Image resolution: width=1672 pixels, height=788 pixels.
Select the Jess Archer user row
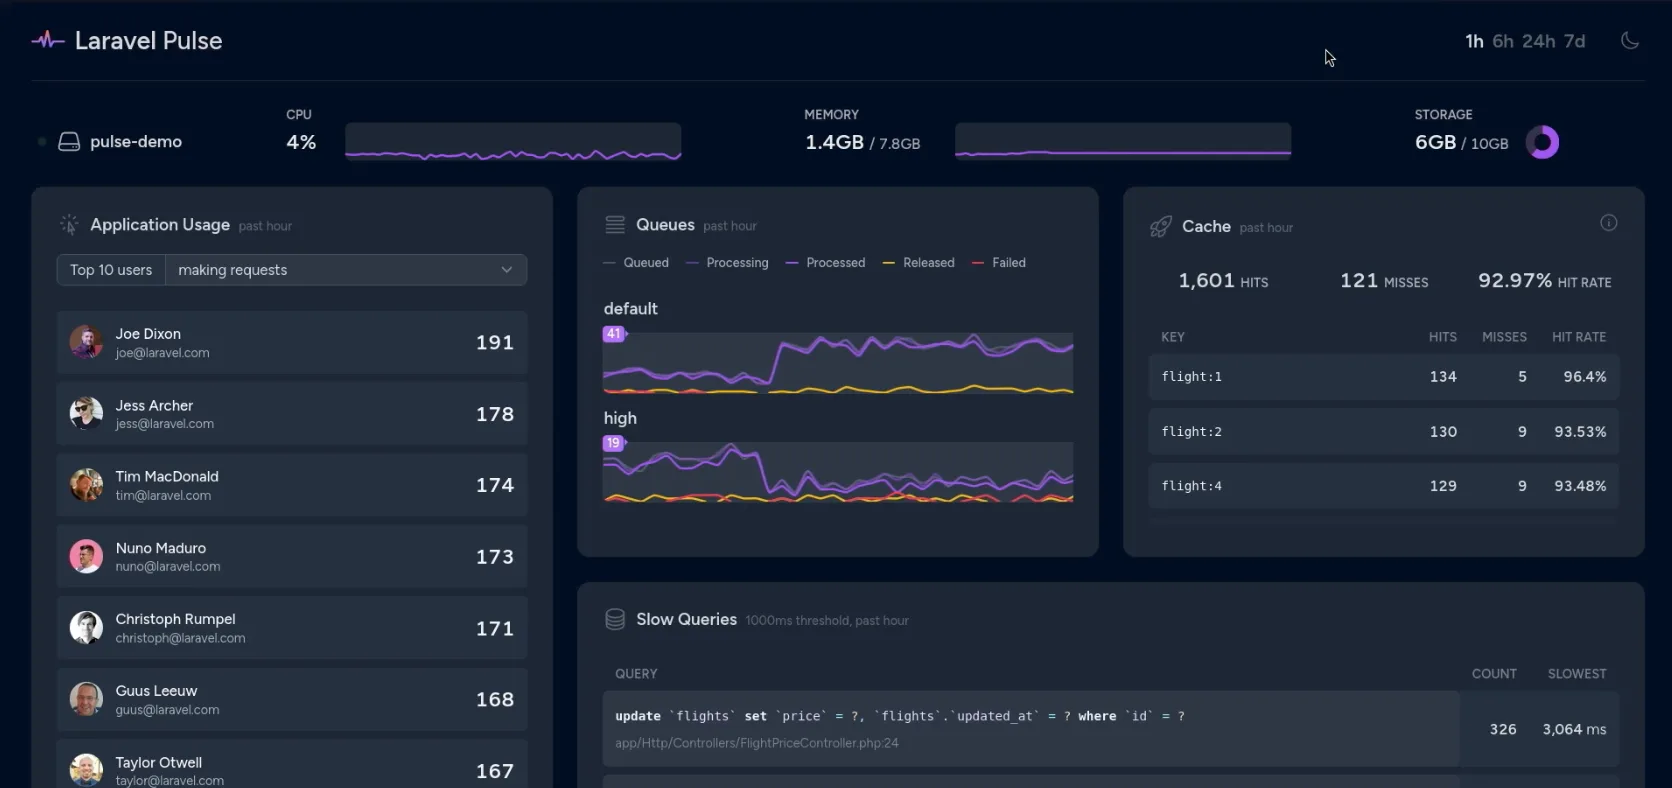pos(292,414)
